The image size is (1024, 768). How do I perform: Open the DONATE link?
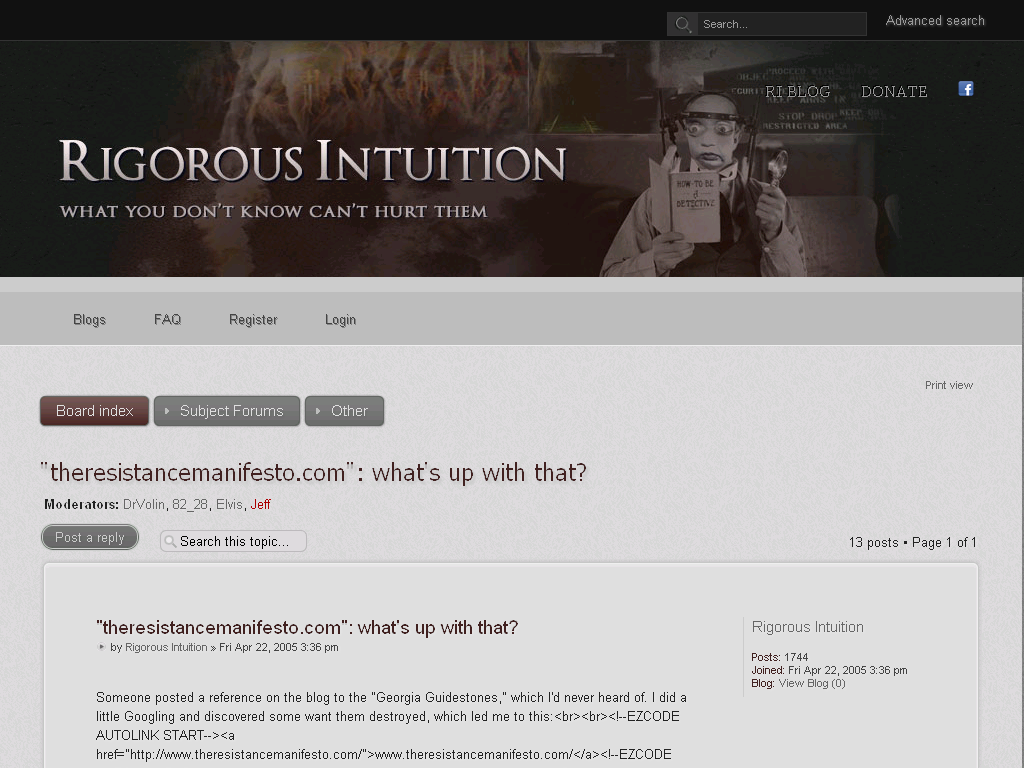[x=894, y=91]
